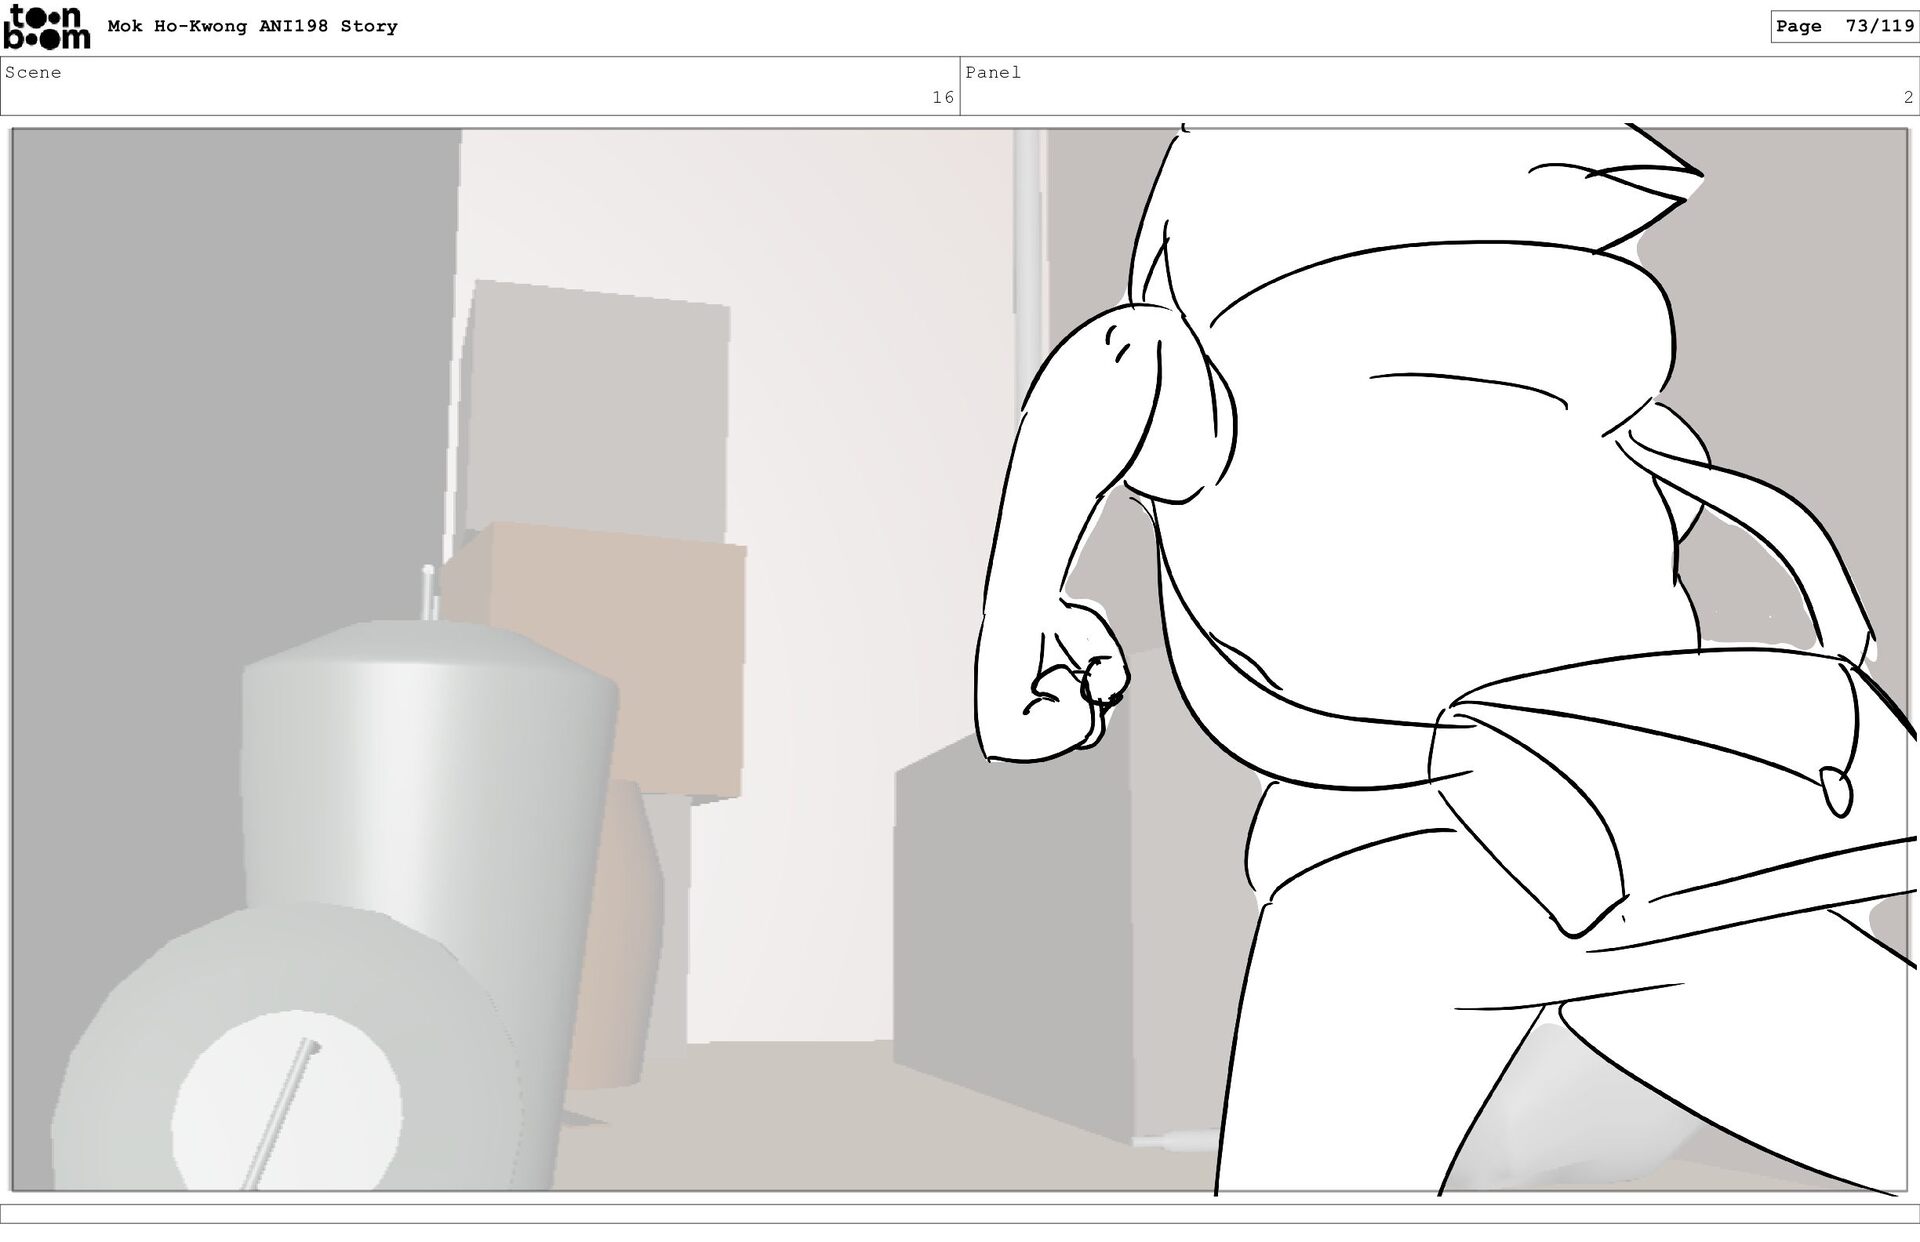Click the Page 73/119 indicator box
The image size is (1920, 1242).
[1843, 27]
